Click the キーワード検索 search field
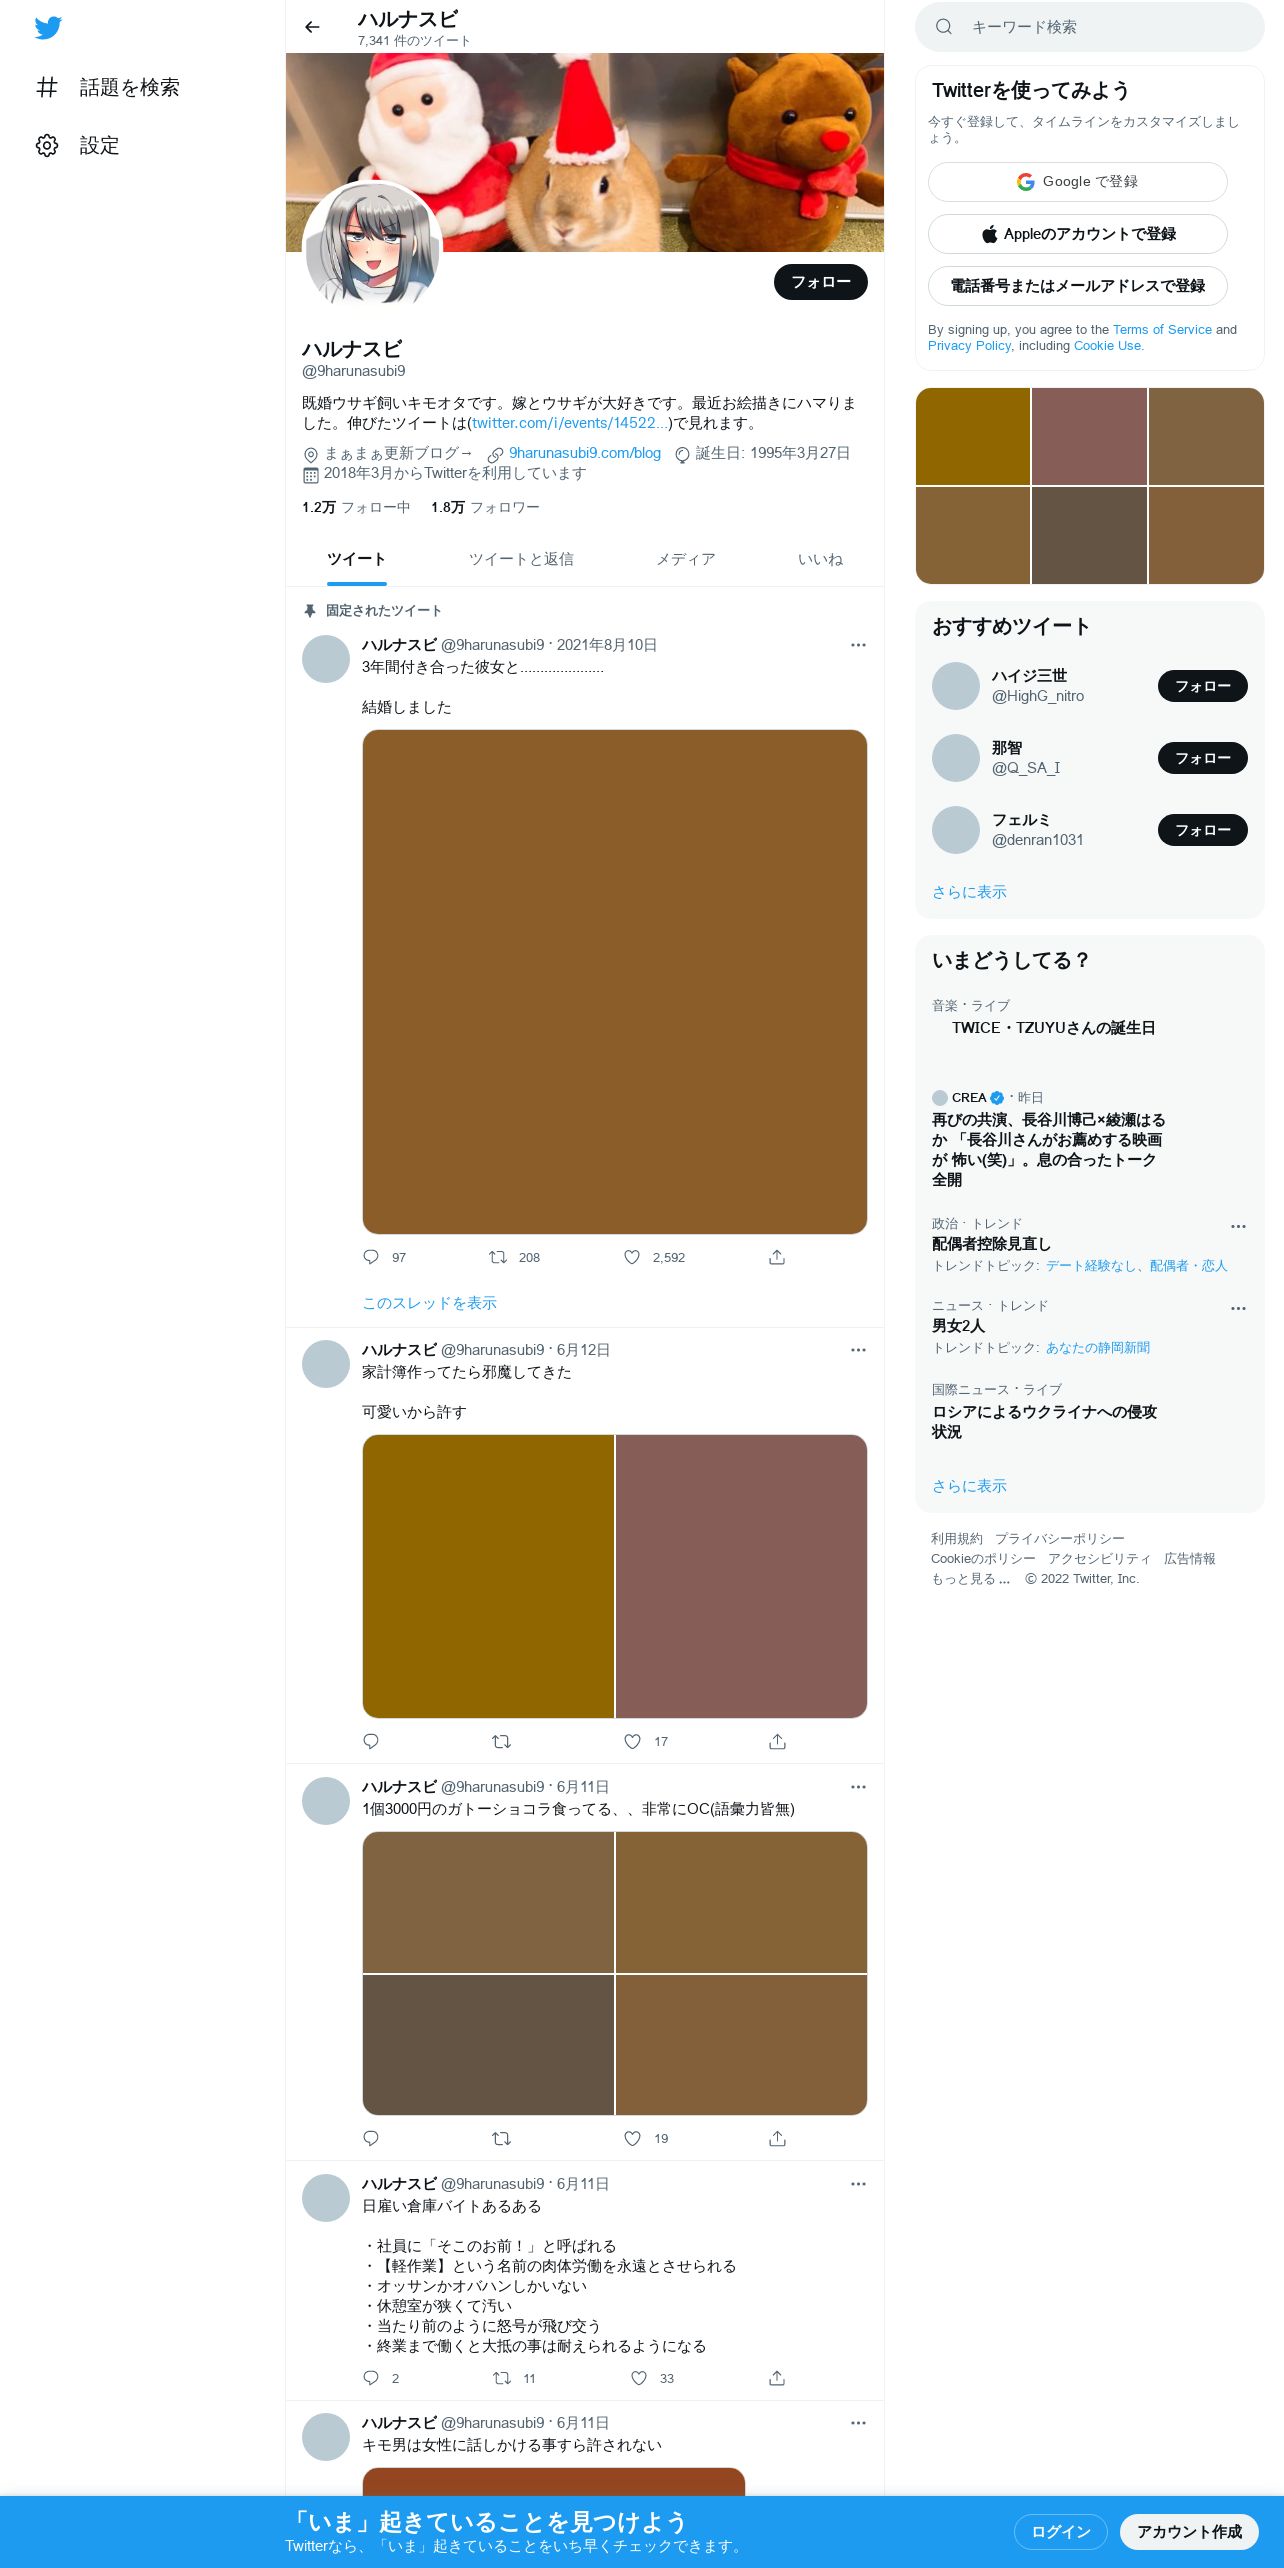This screenshot has width=1284, height=2568. coord(1090,27)
